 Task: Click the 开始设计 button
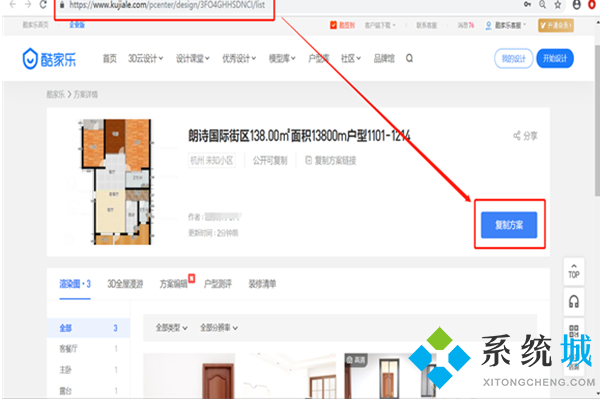coord(554,58)
